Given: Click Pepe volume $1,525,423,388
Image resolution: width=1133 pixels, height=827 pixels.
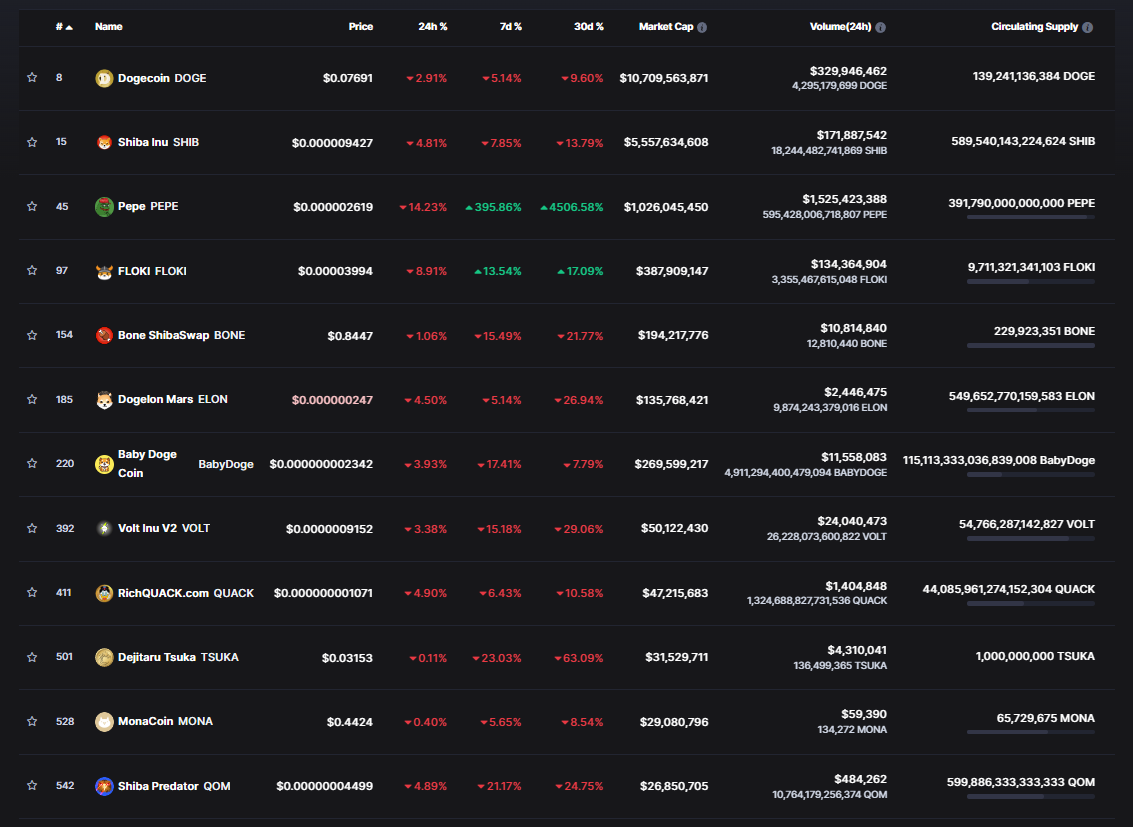Looking at the screenshot, I should pos(844,199).
